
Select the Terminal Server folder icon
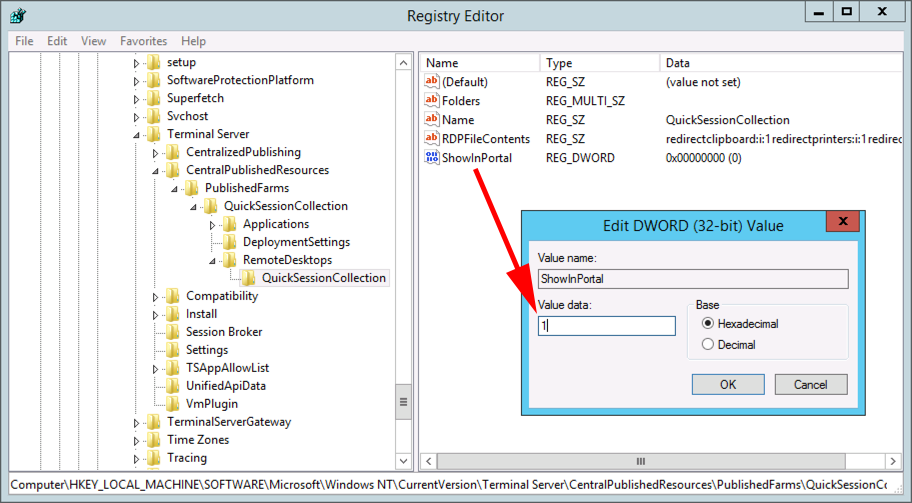[154, 134]
